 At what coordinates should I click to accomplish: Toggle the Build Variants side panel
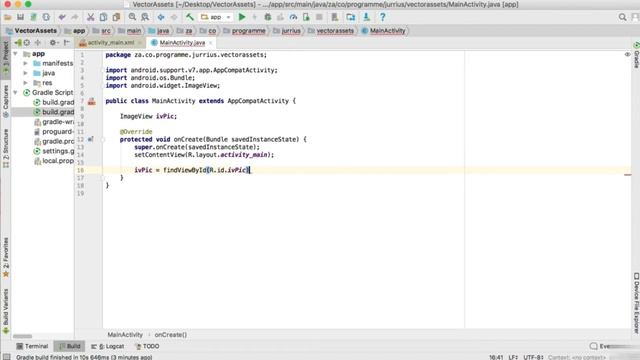click(5, 311)
